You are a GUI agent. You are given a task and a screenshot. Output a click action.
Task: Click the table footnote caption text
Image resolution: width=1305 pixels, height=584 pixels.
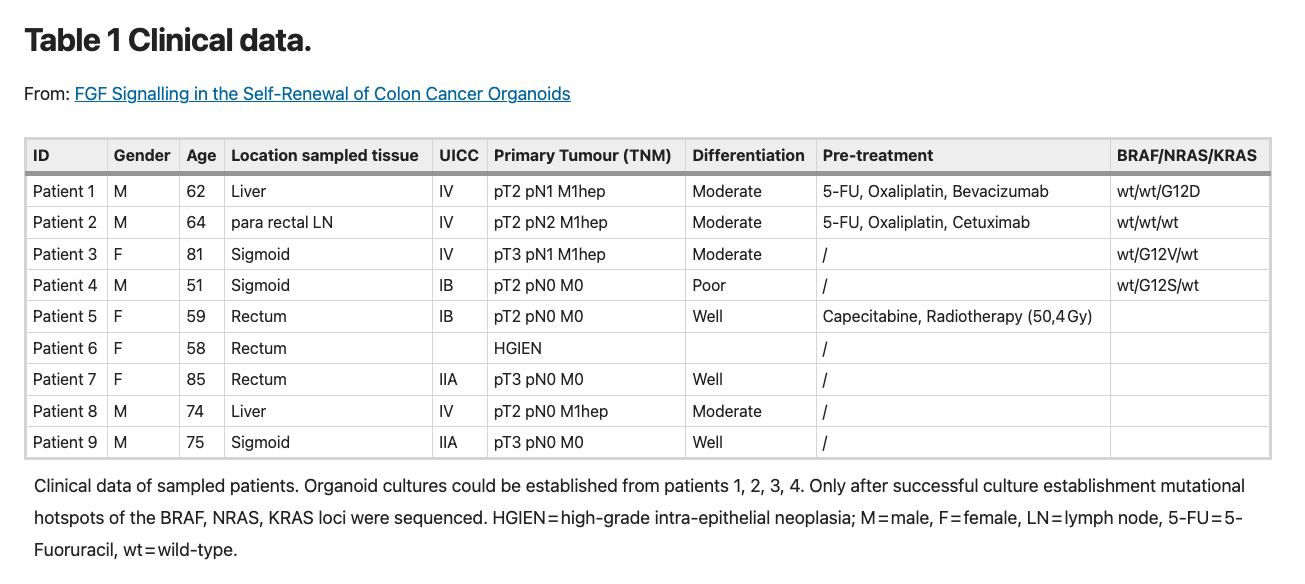tap(639, 517)
